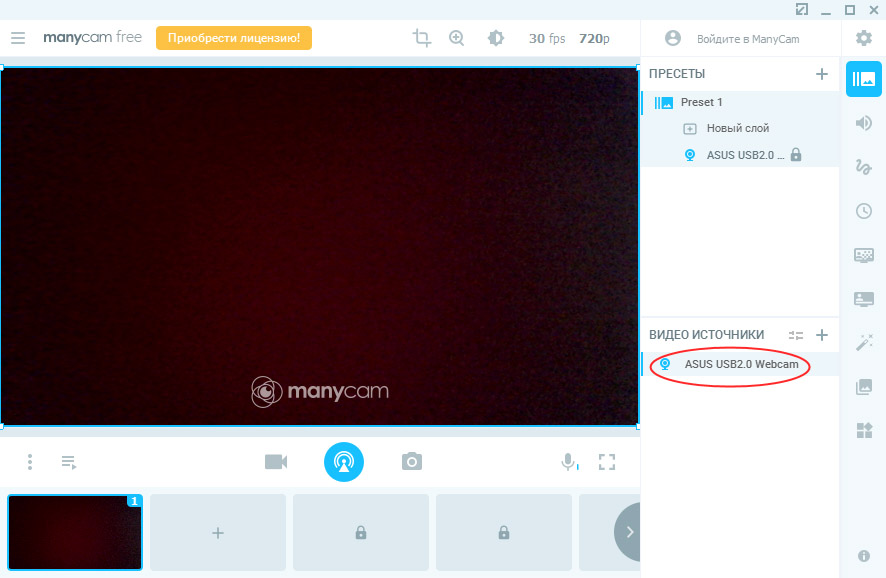886x578 pixels.
Task: Open the Audio tab in sidebar
Action: (x=863, y=123)
